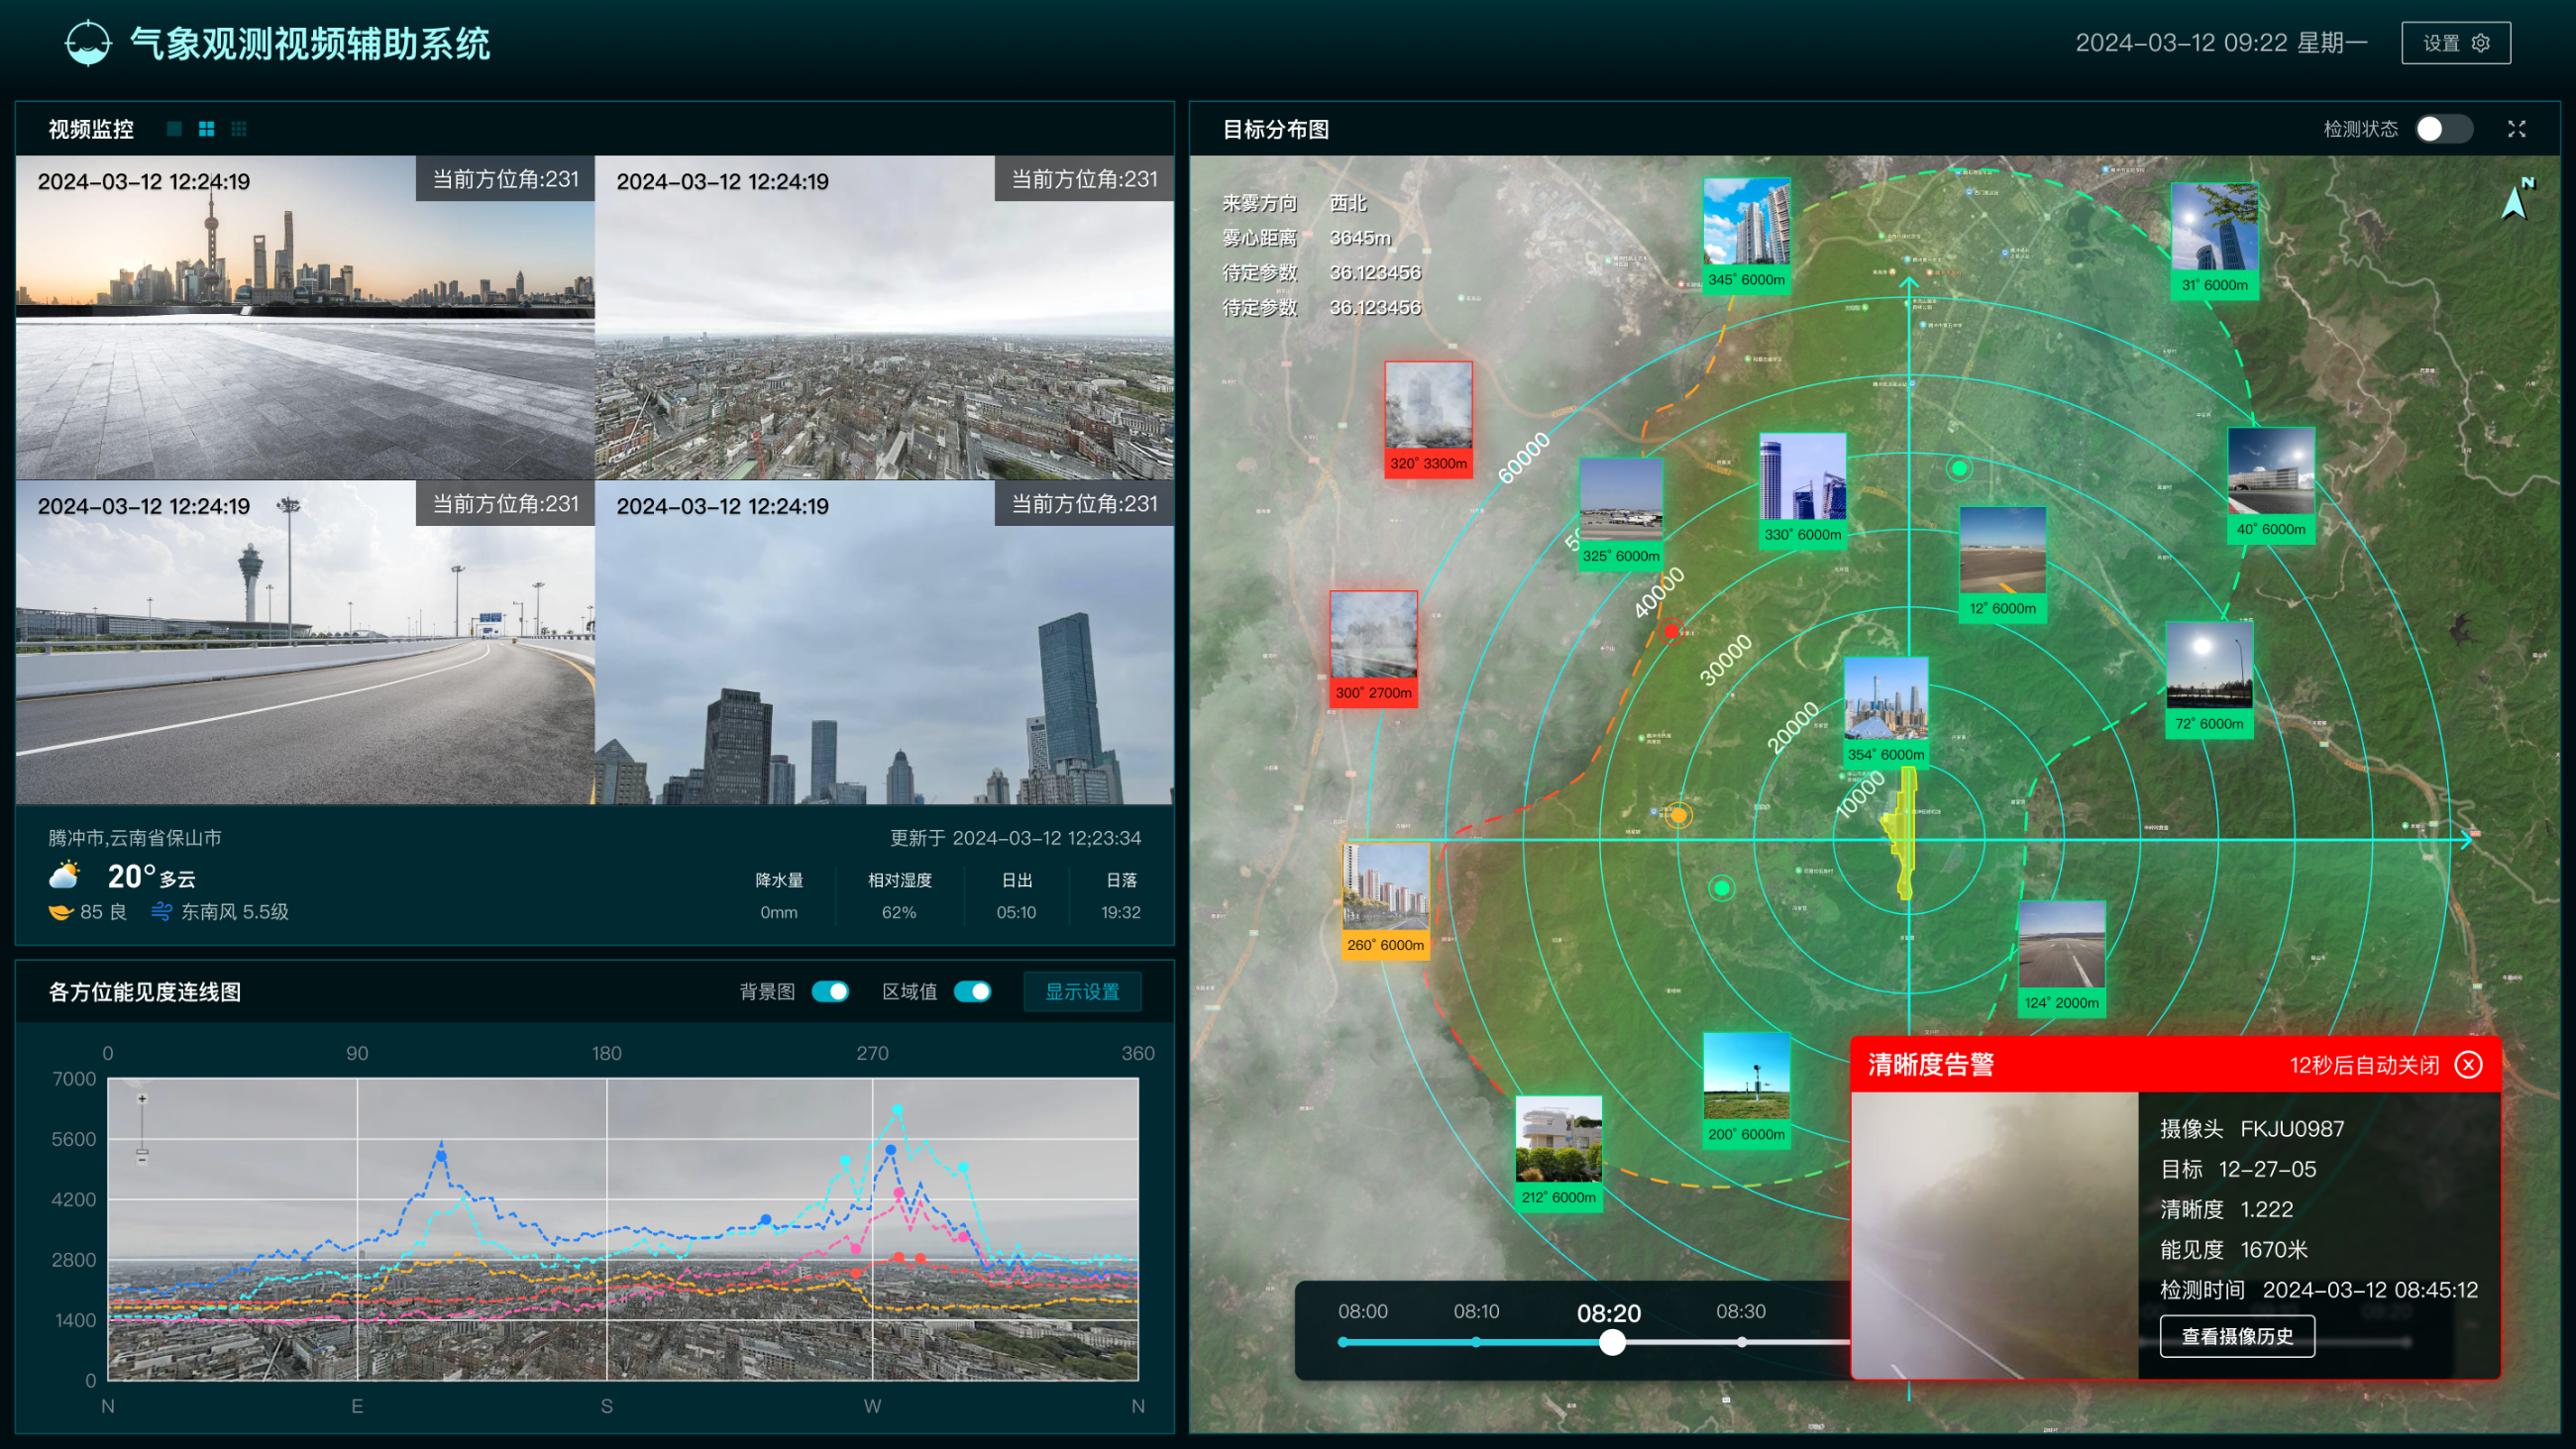Click 摄像头 FKJU0987 text in alert
The width and height of the screenshot is (2576, 1449).
click(2252, 1129)
